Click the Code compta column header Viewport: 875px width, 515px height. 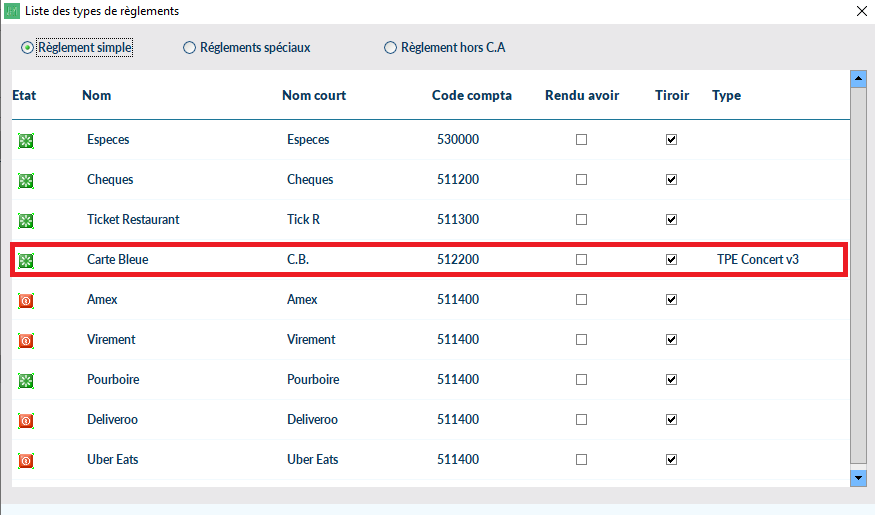471,96
